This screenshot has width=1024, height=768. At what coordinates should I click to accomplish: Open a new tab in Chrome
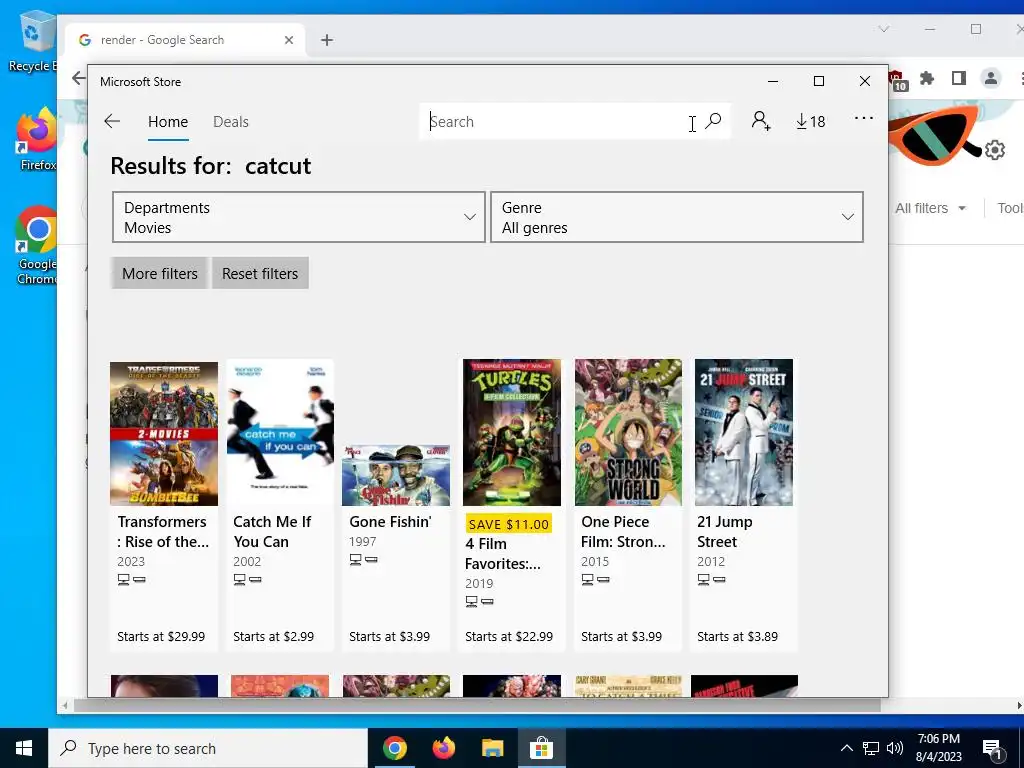(327, 40)
